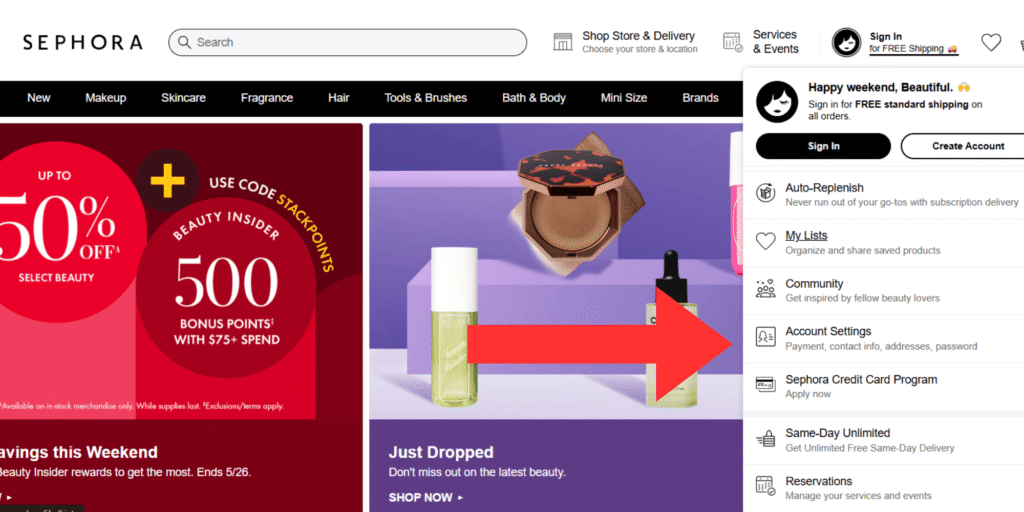Click the Same-Day Unlimited delivery icon

(765, 438)
